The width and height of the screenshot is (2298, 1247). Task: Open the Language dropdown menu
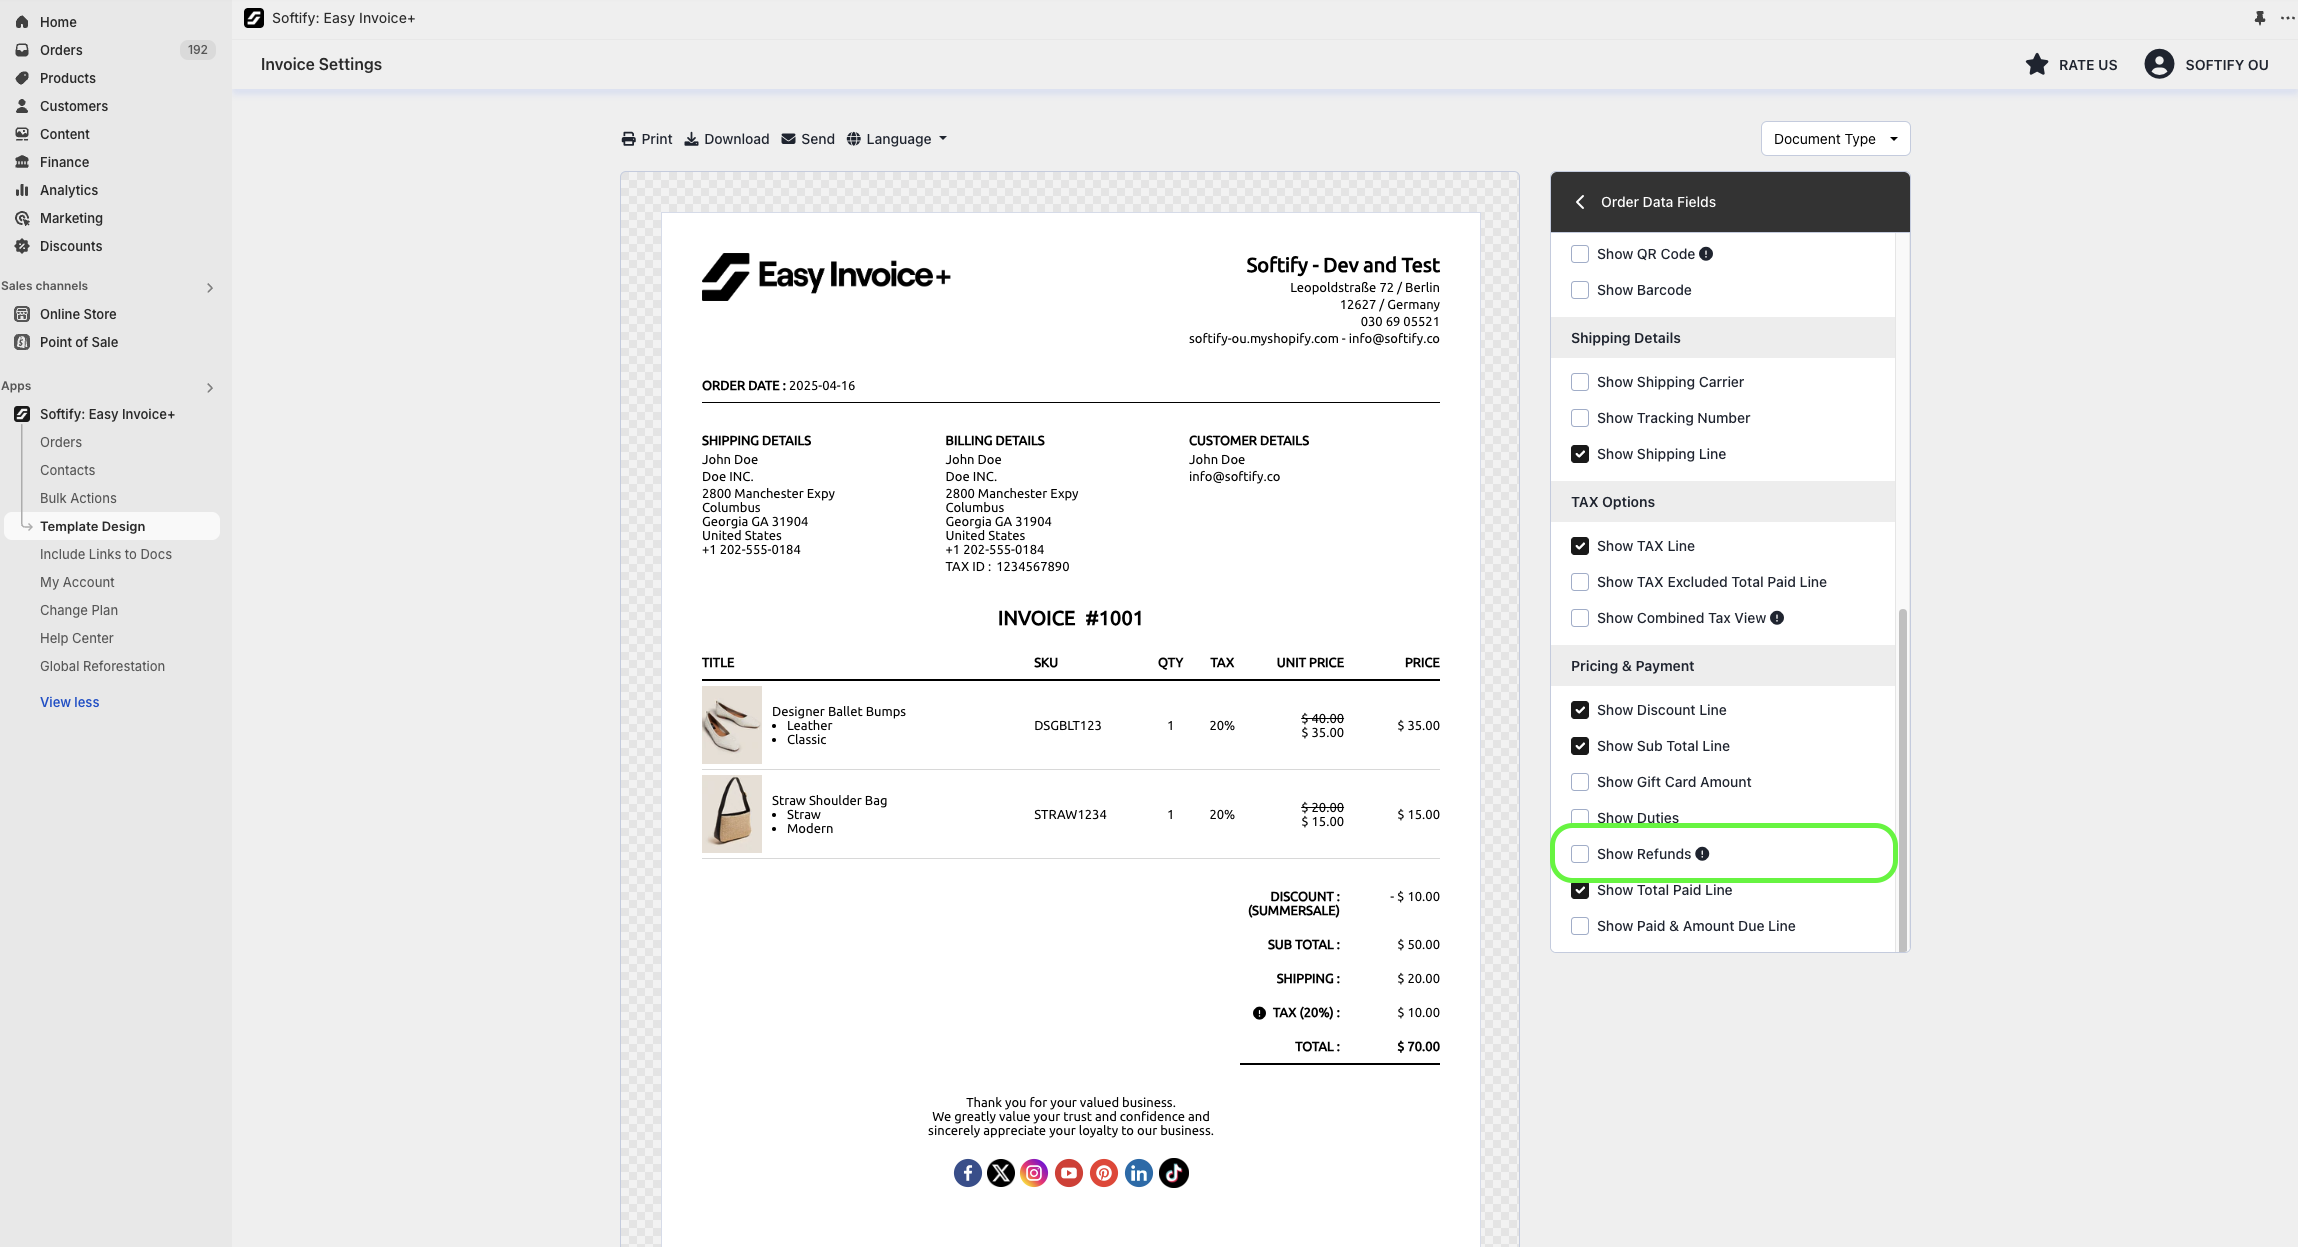897,139
